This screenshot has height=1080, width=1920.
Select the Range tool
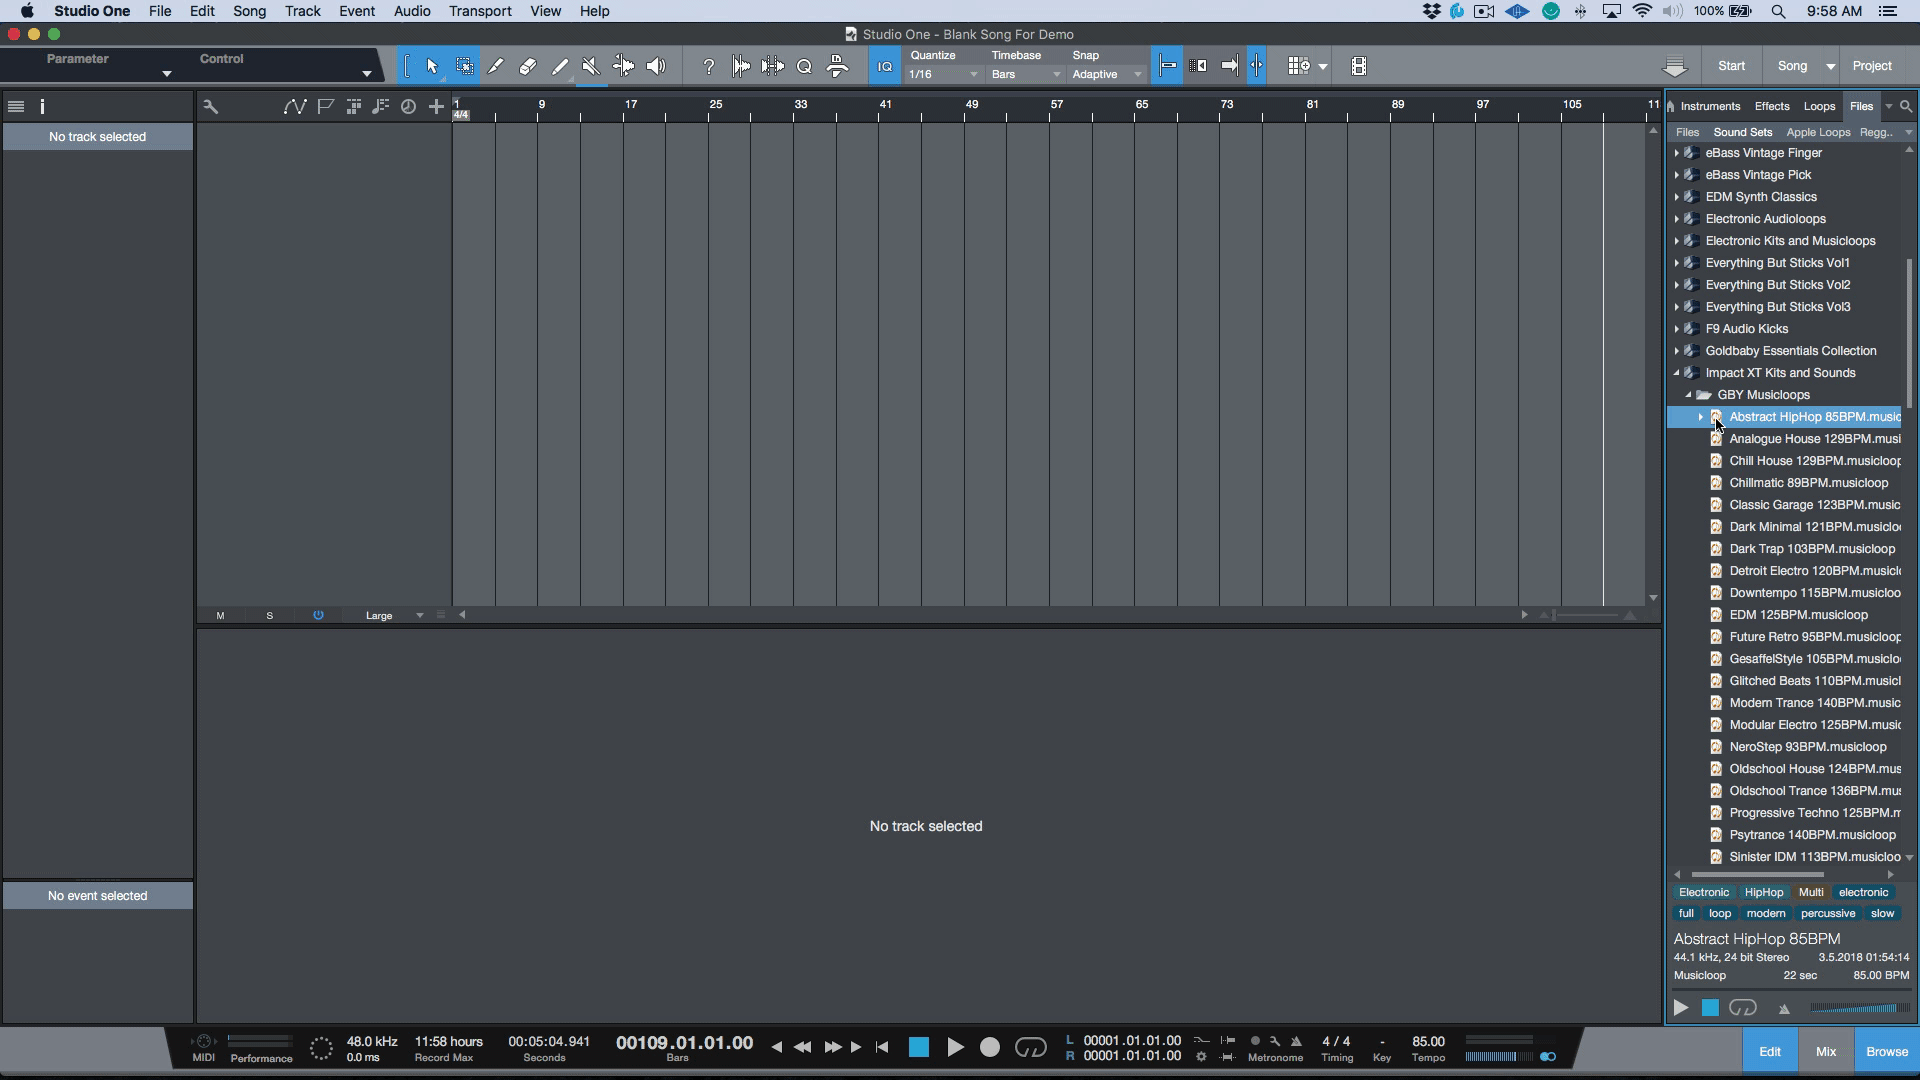(x=465, y=66)
